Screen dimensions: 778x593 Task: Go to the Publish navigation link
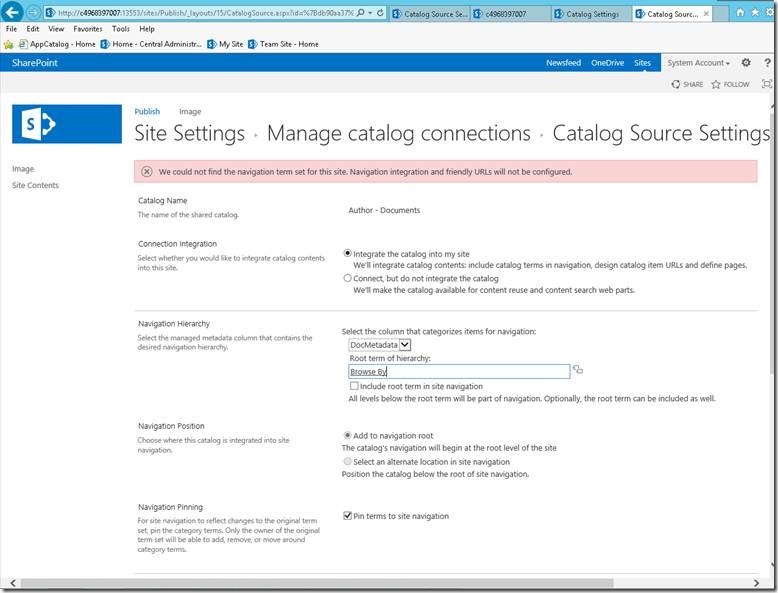coord(147,112)
